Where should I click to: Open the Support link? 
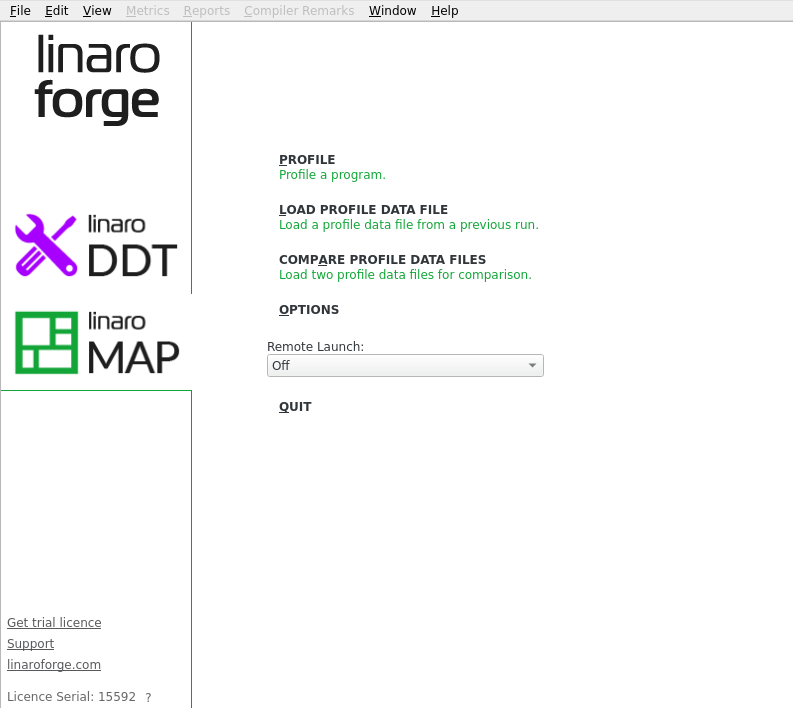tap(30, 644)
